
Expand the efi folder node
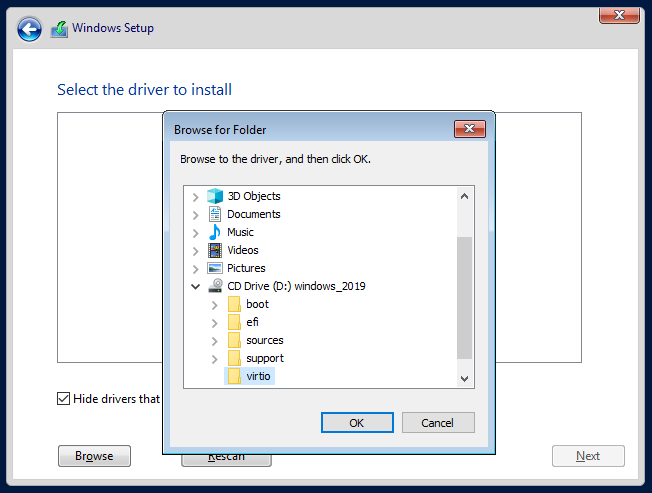click(x=215, y=323)
